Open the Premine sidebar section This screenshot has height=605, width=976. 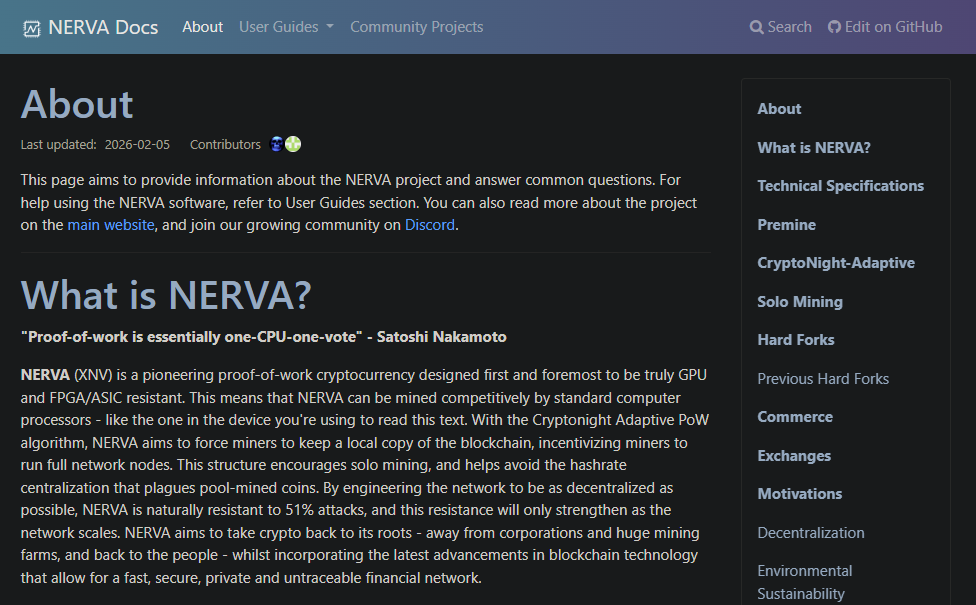pos(786,224)
